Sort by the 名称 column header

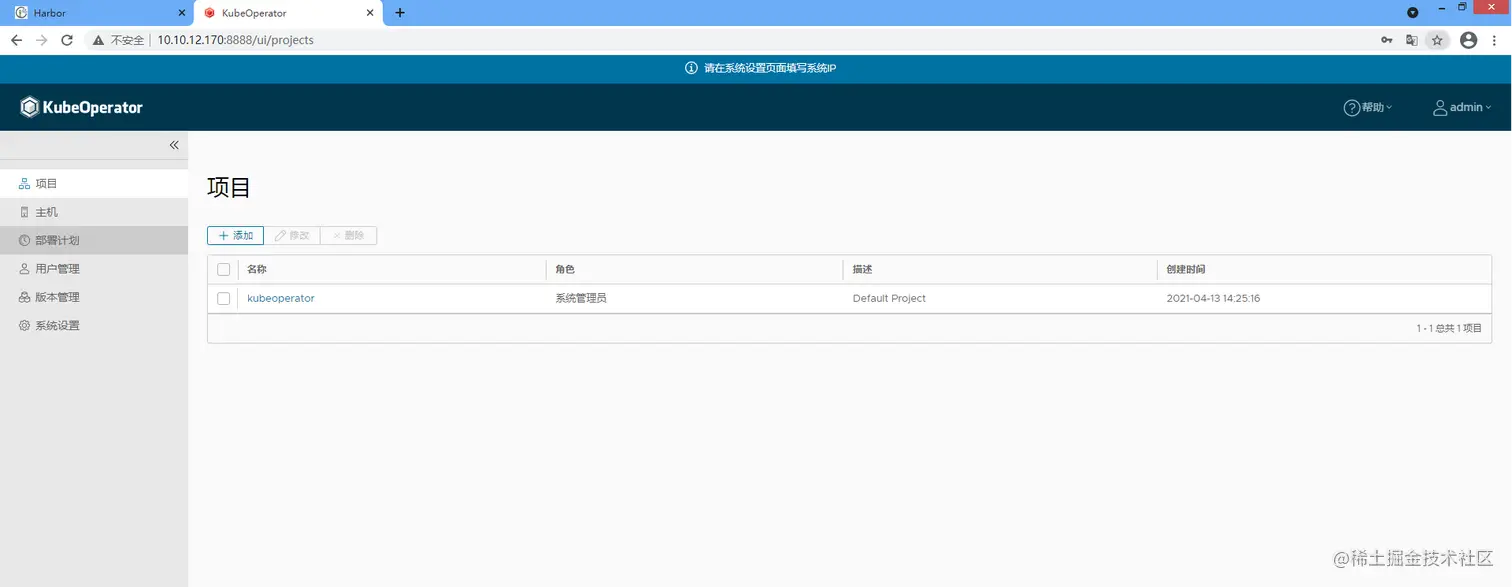pos(257,270)
